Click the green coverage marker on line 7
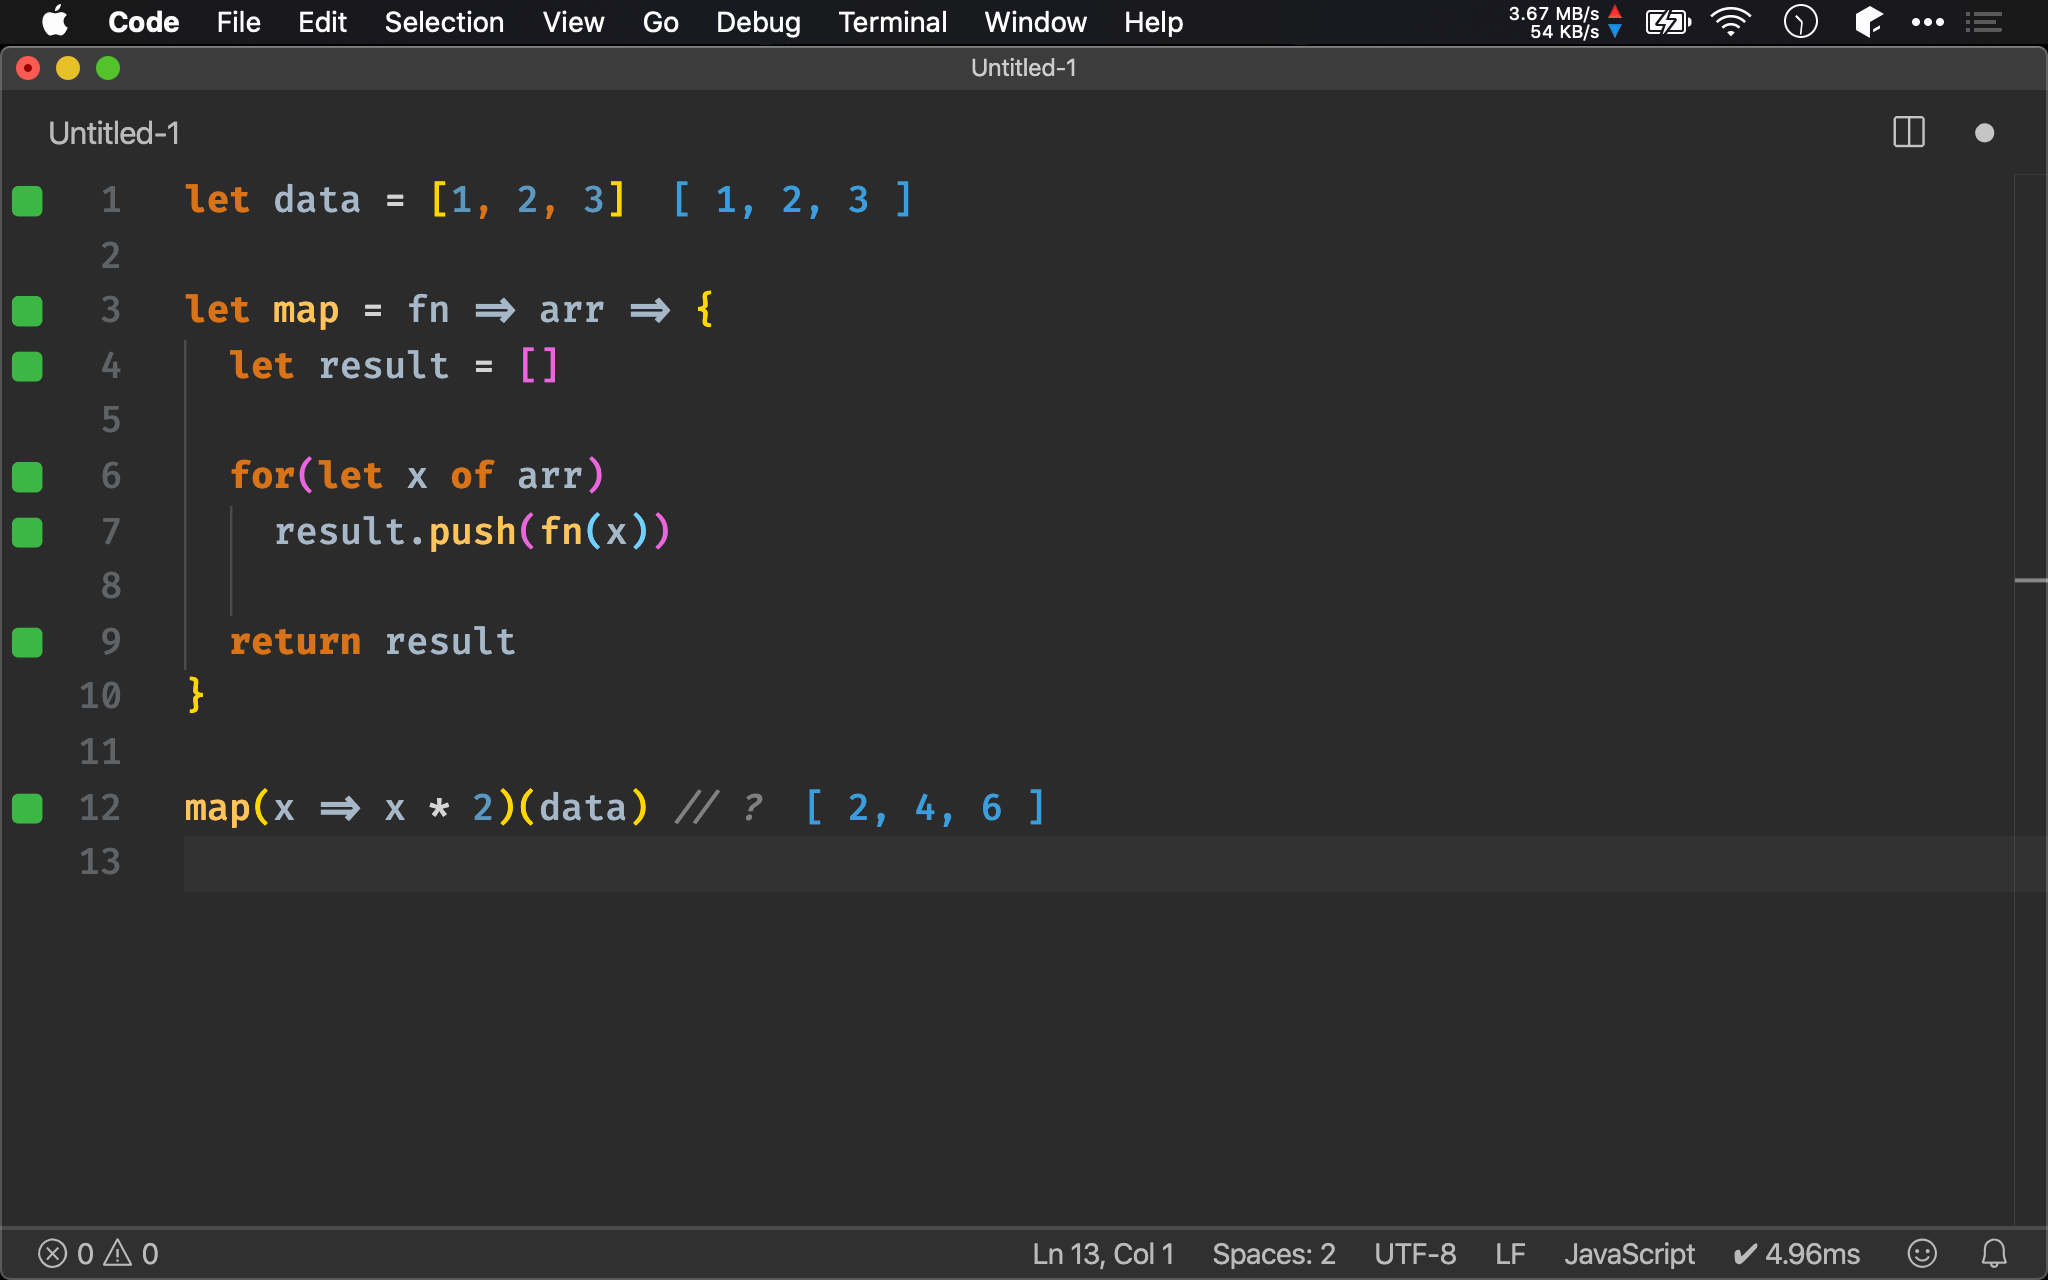The image size is (2048, 1280). click(27, 533)
